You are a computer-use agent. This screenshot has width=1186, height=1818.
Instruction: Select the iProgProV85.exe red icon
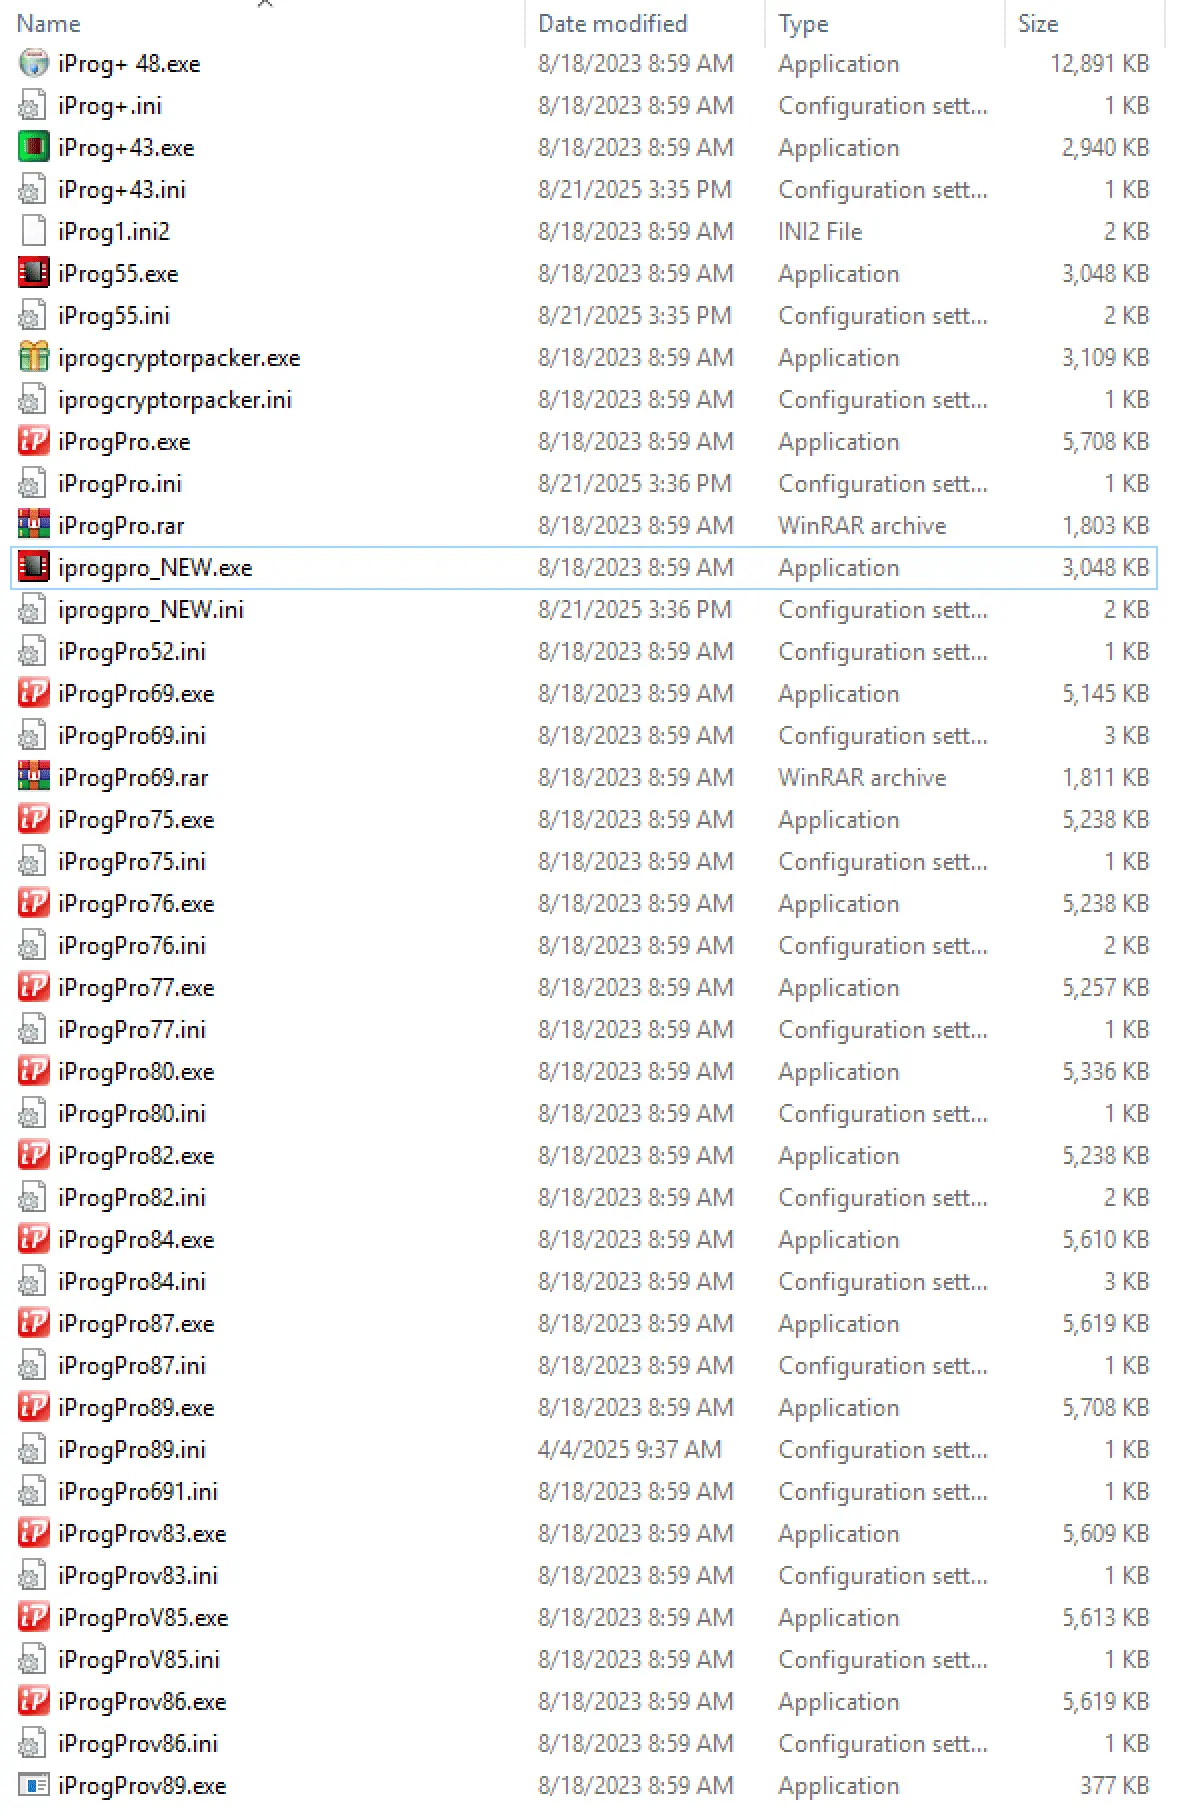(33, 1618)
